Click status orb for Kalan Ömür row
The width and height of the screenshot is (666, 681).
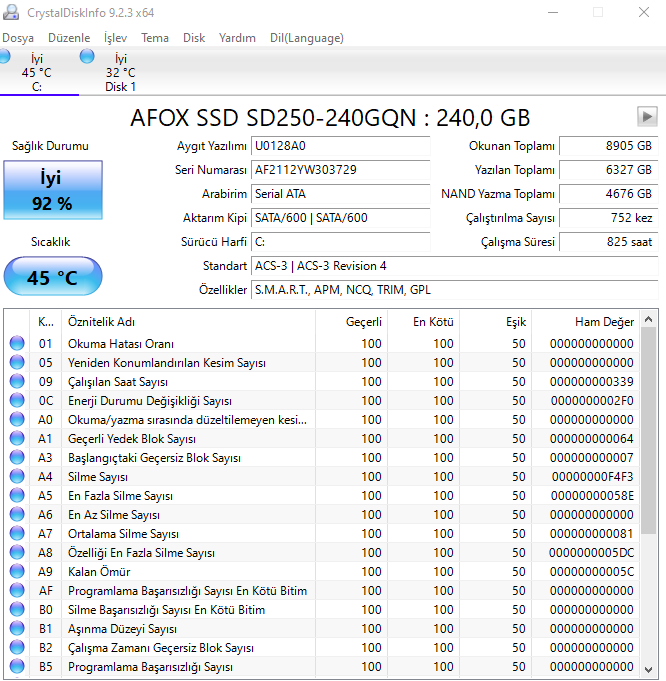click(17, 572)
